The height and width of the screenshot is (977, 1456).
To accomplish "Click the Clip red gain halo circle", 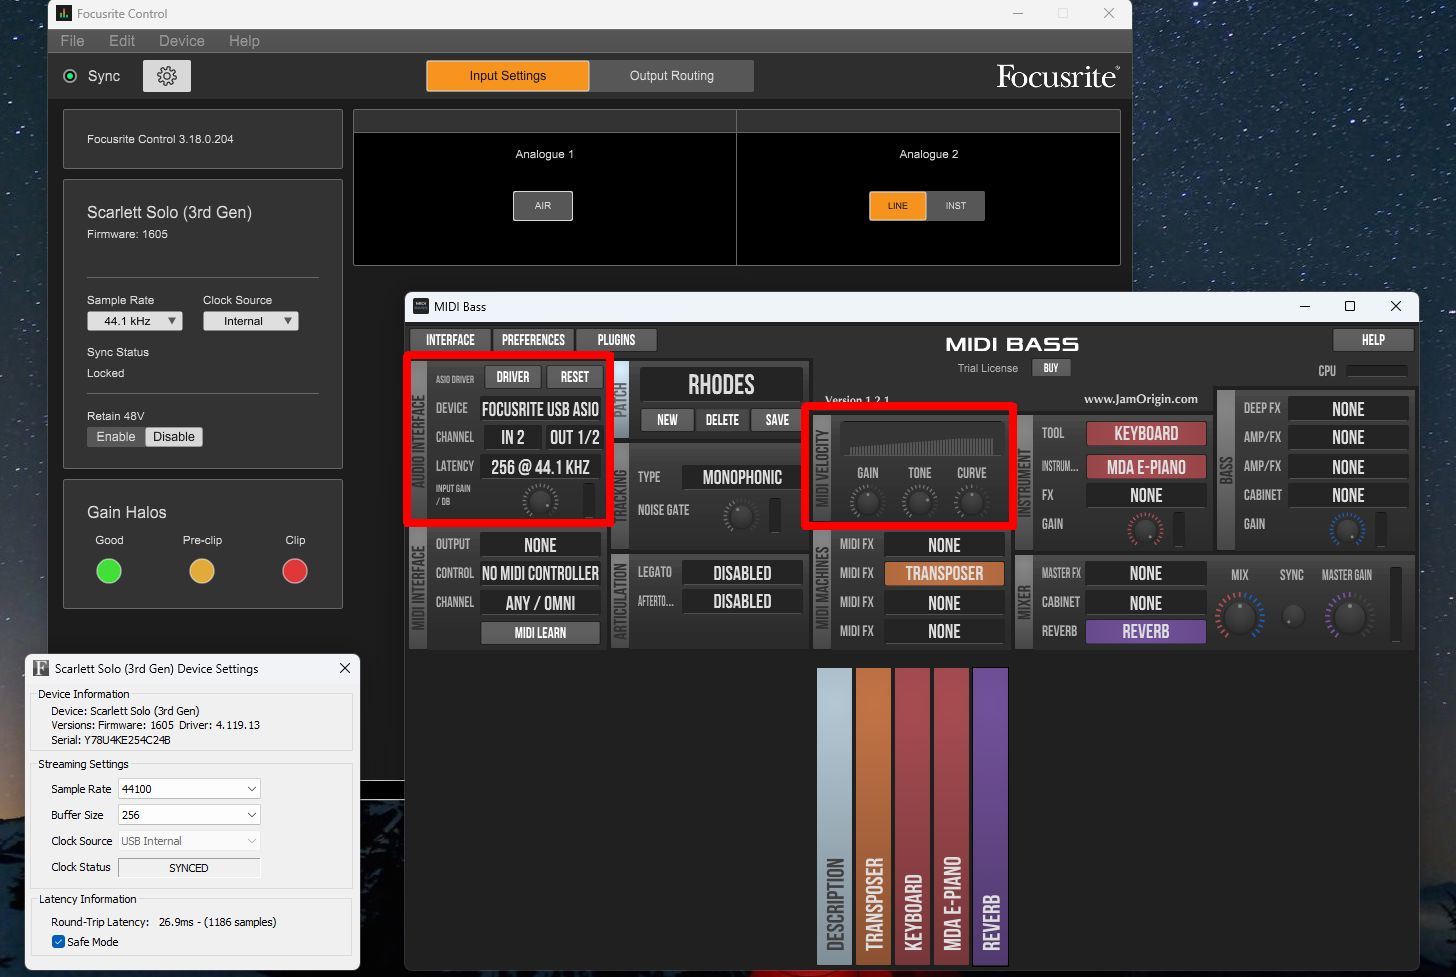I will click(295, 571).
